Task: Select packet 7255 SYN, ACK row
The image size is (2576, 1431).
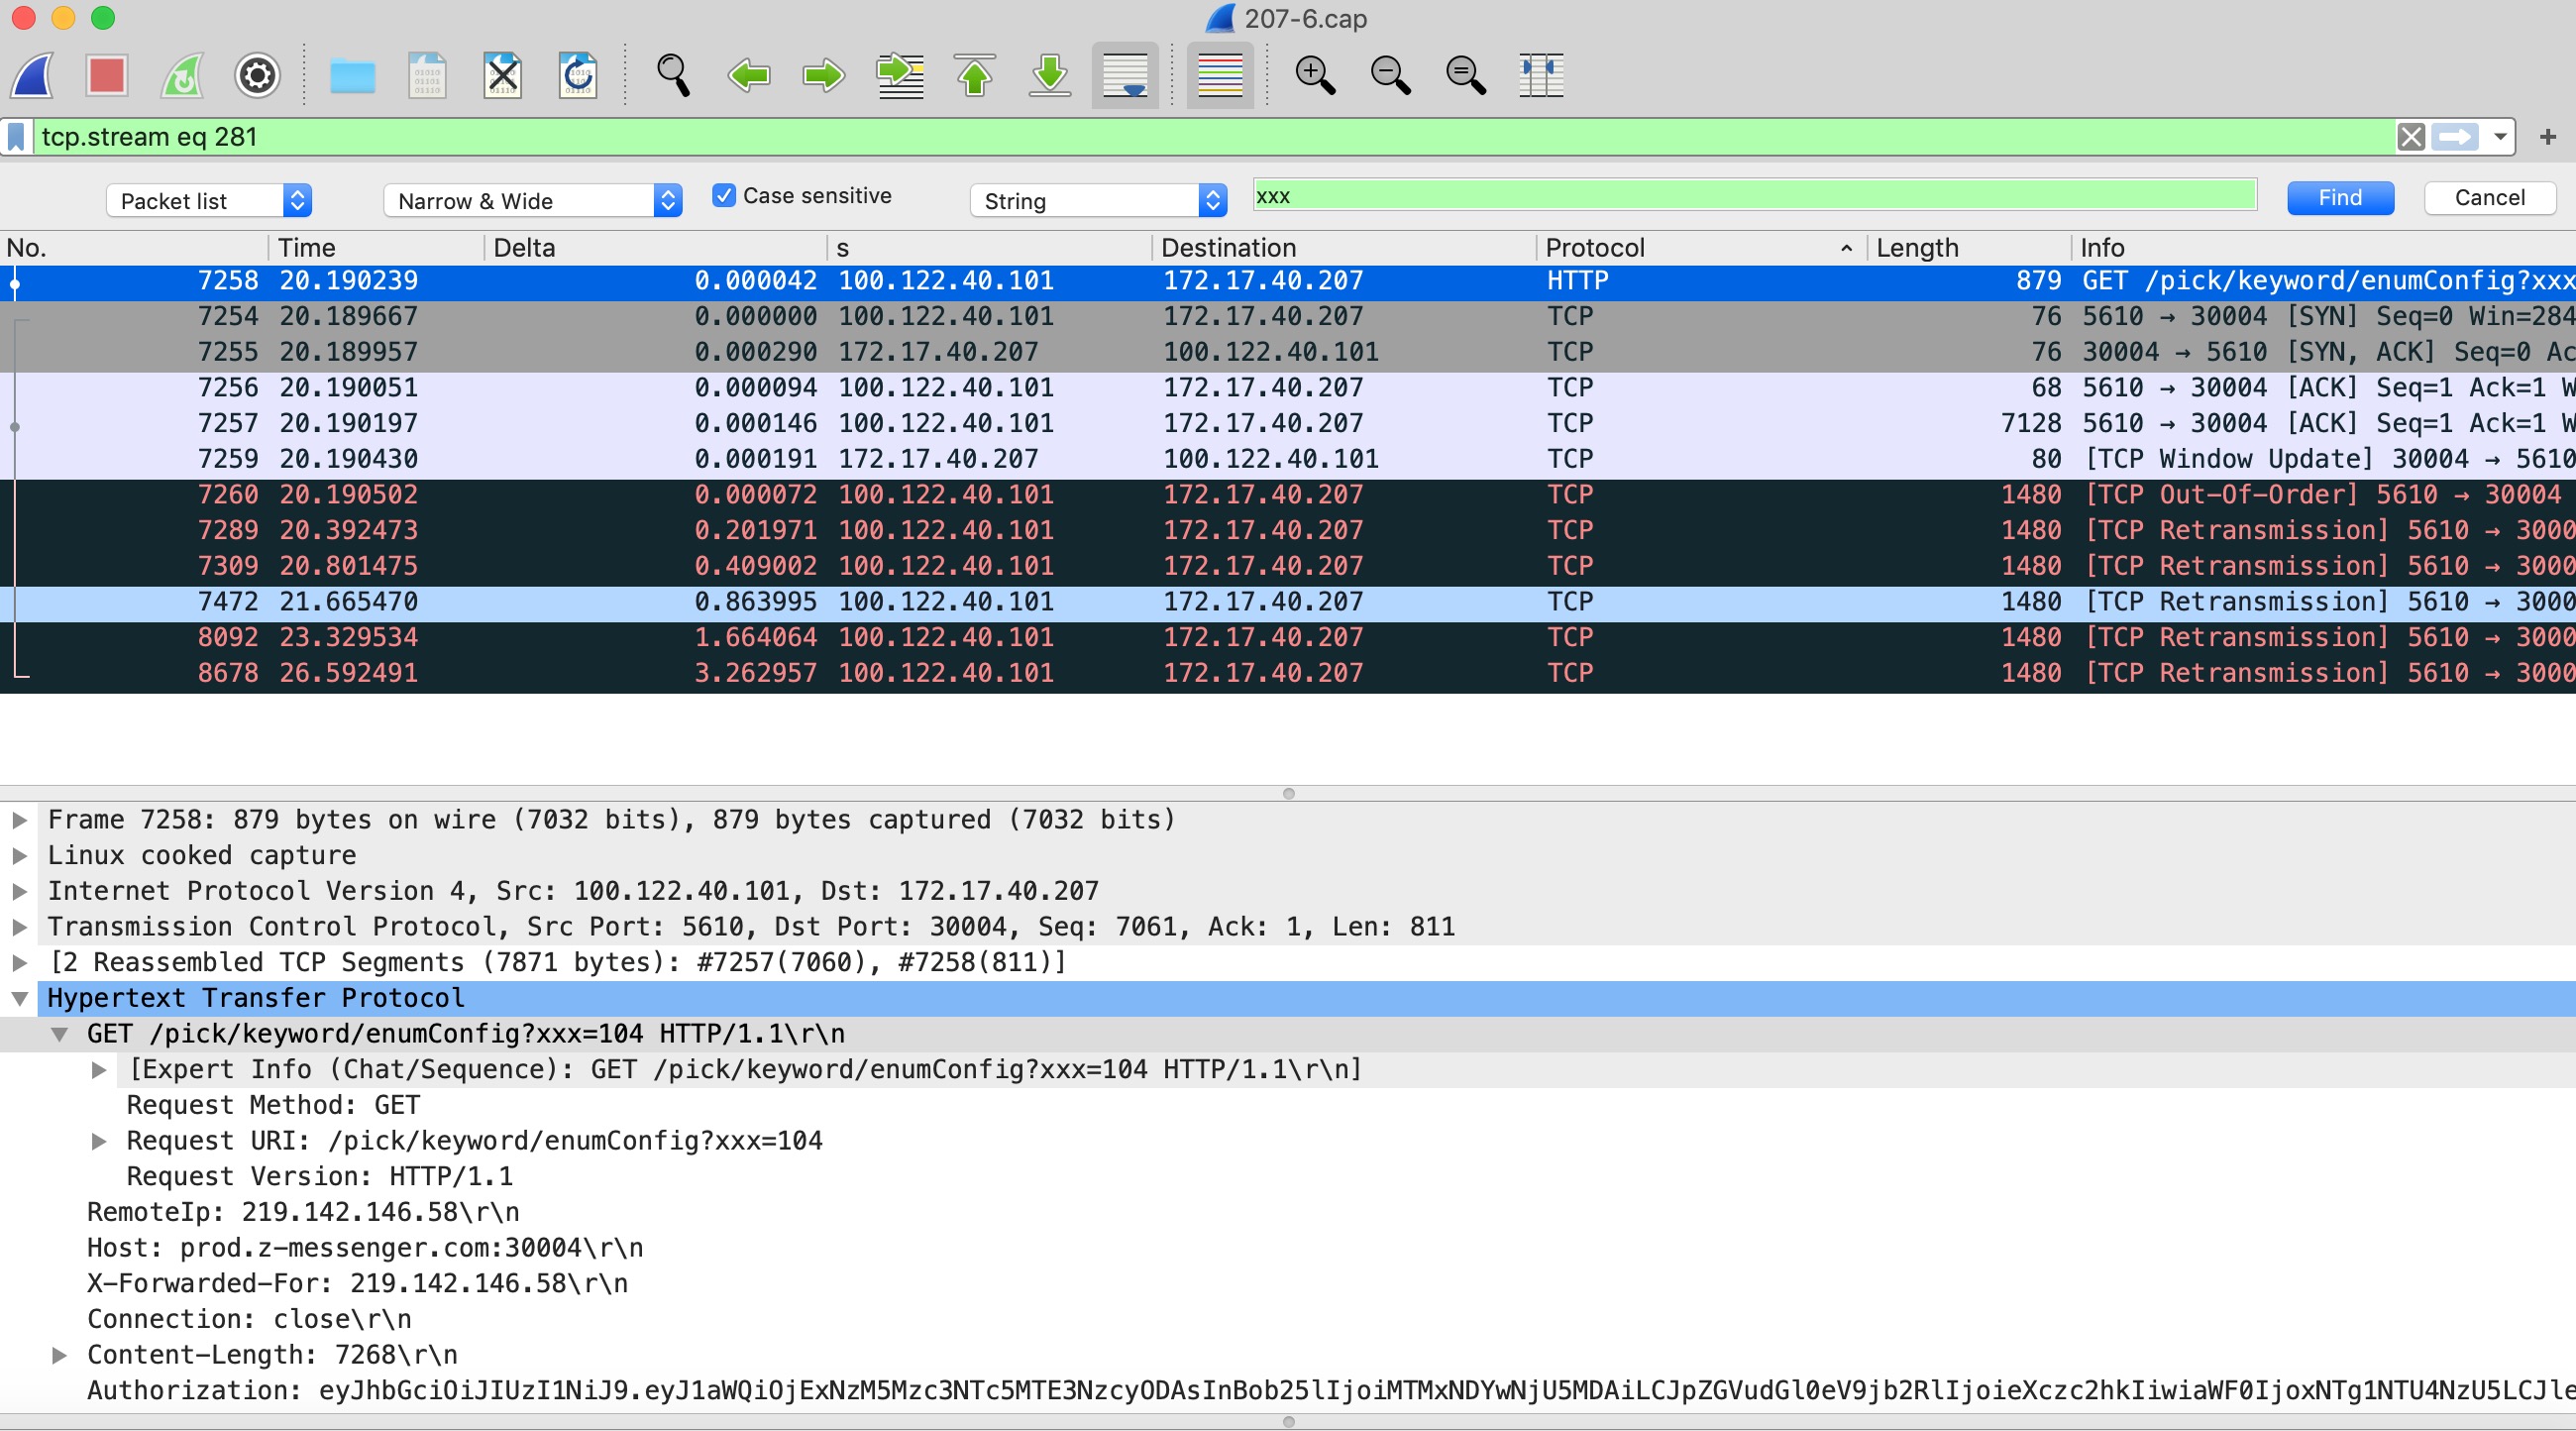Action: tap(1288, 353)
